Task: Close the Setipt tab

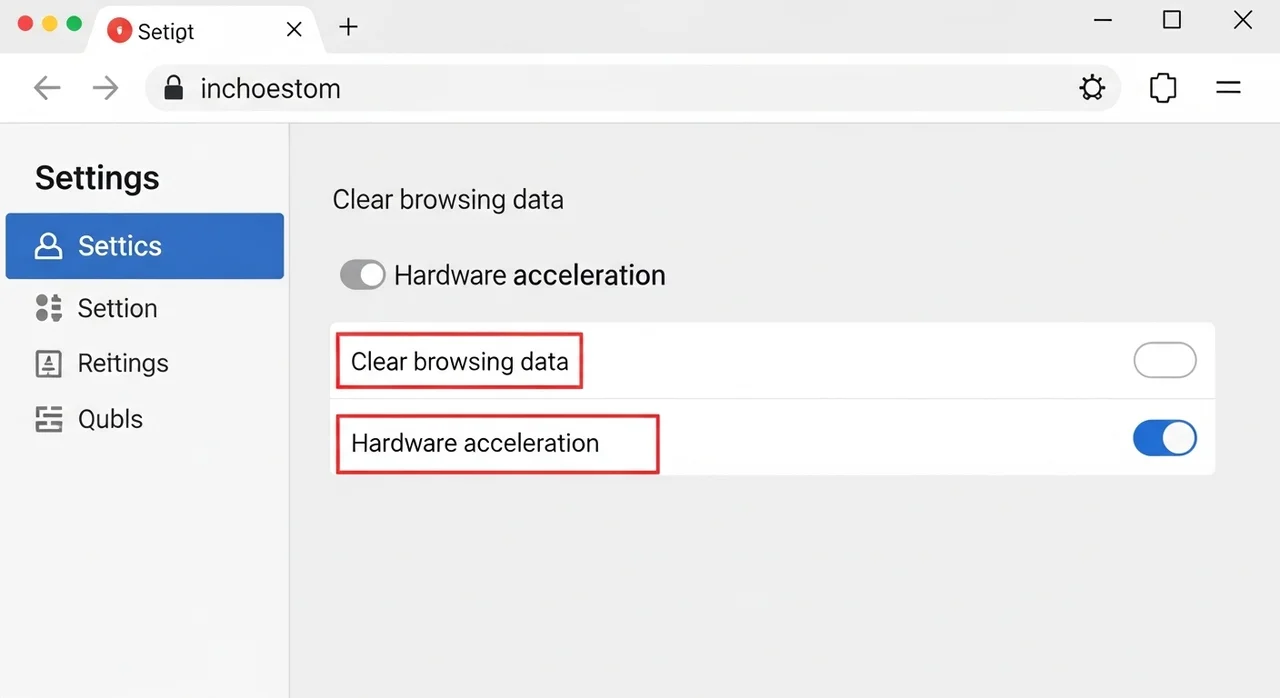Action: tap(294, 29)
